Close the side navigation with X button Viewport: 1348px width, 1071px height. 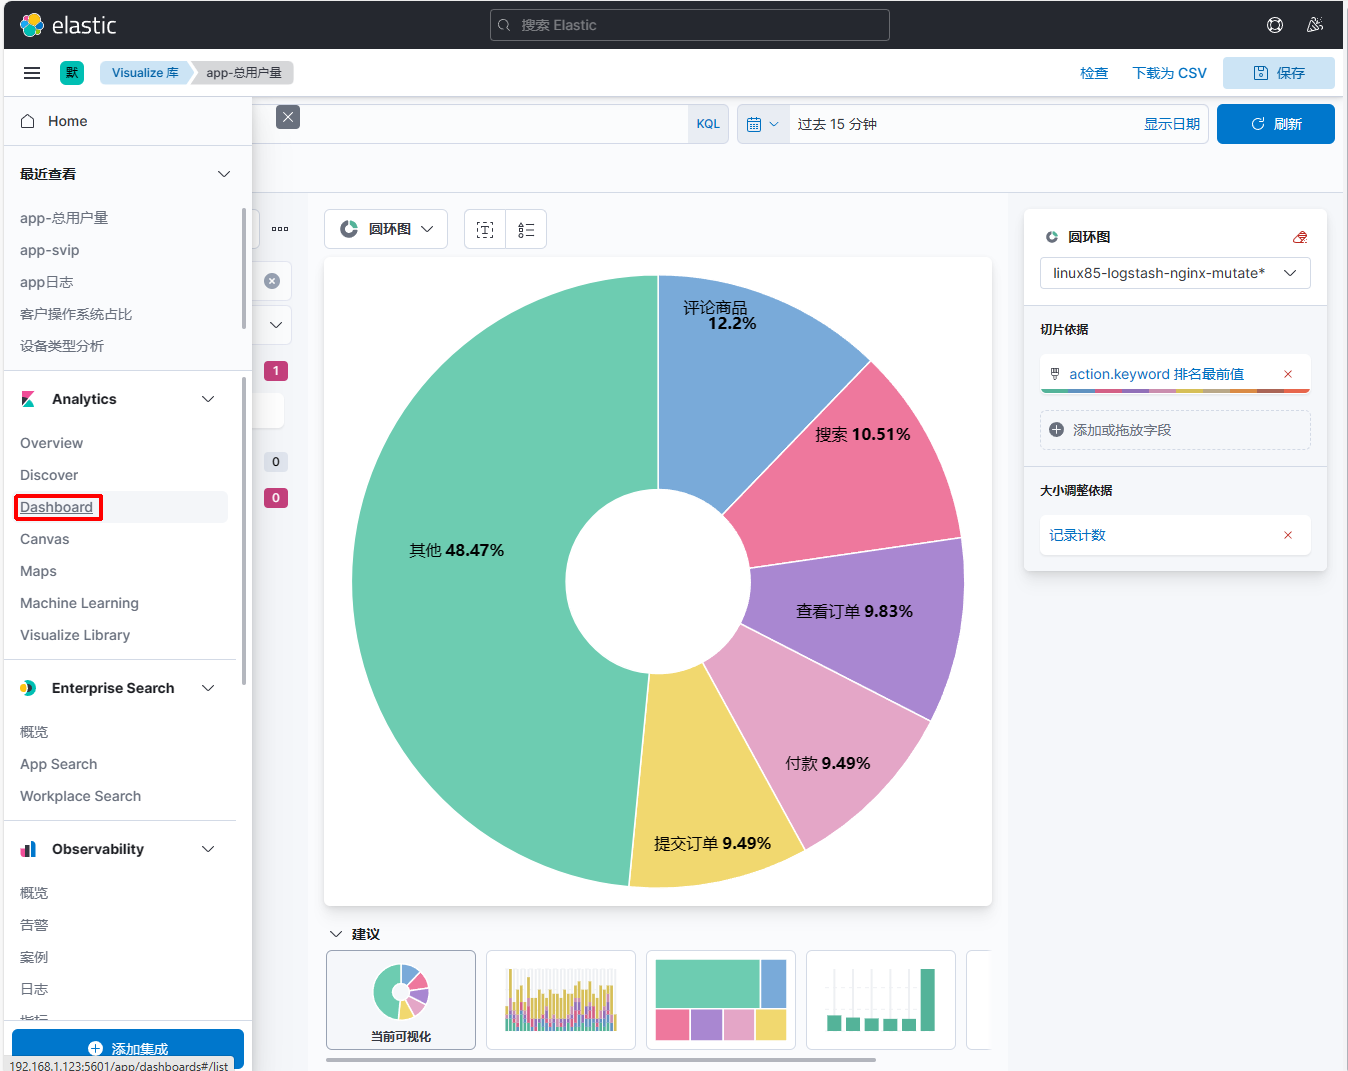click(288, 117)
